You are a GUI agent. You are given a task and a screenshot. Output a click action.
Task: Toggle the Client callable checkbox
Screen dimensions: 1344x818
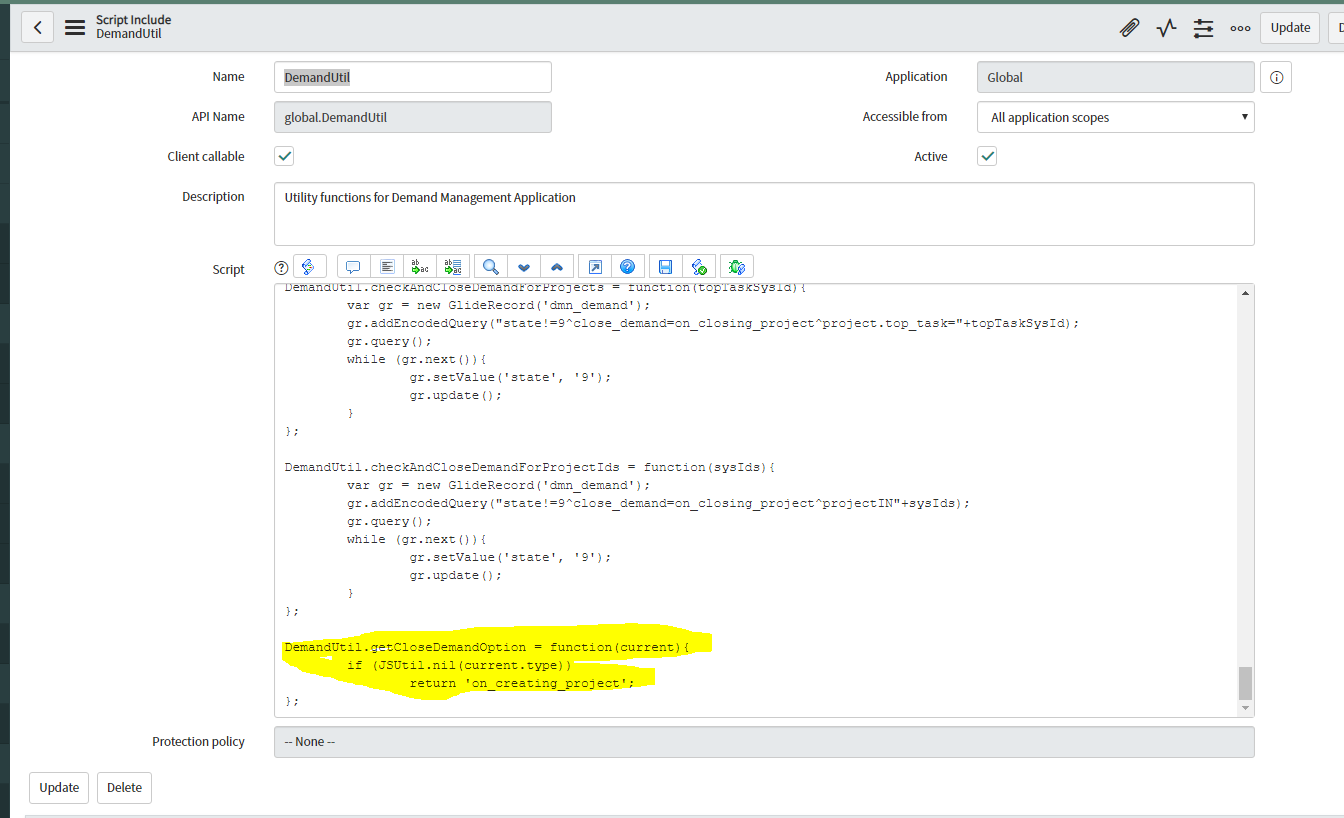pos(284,156)
